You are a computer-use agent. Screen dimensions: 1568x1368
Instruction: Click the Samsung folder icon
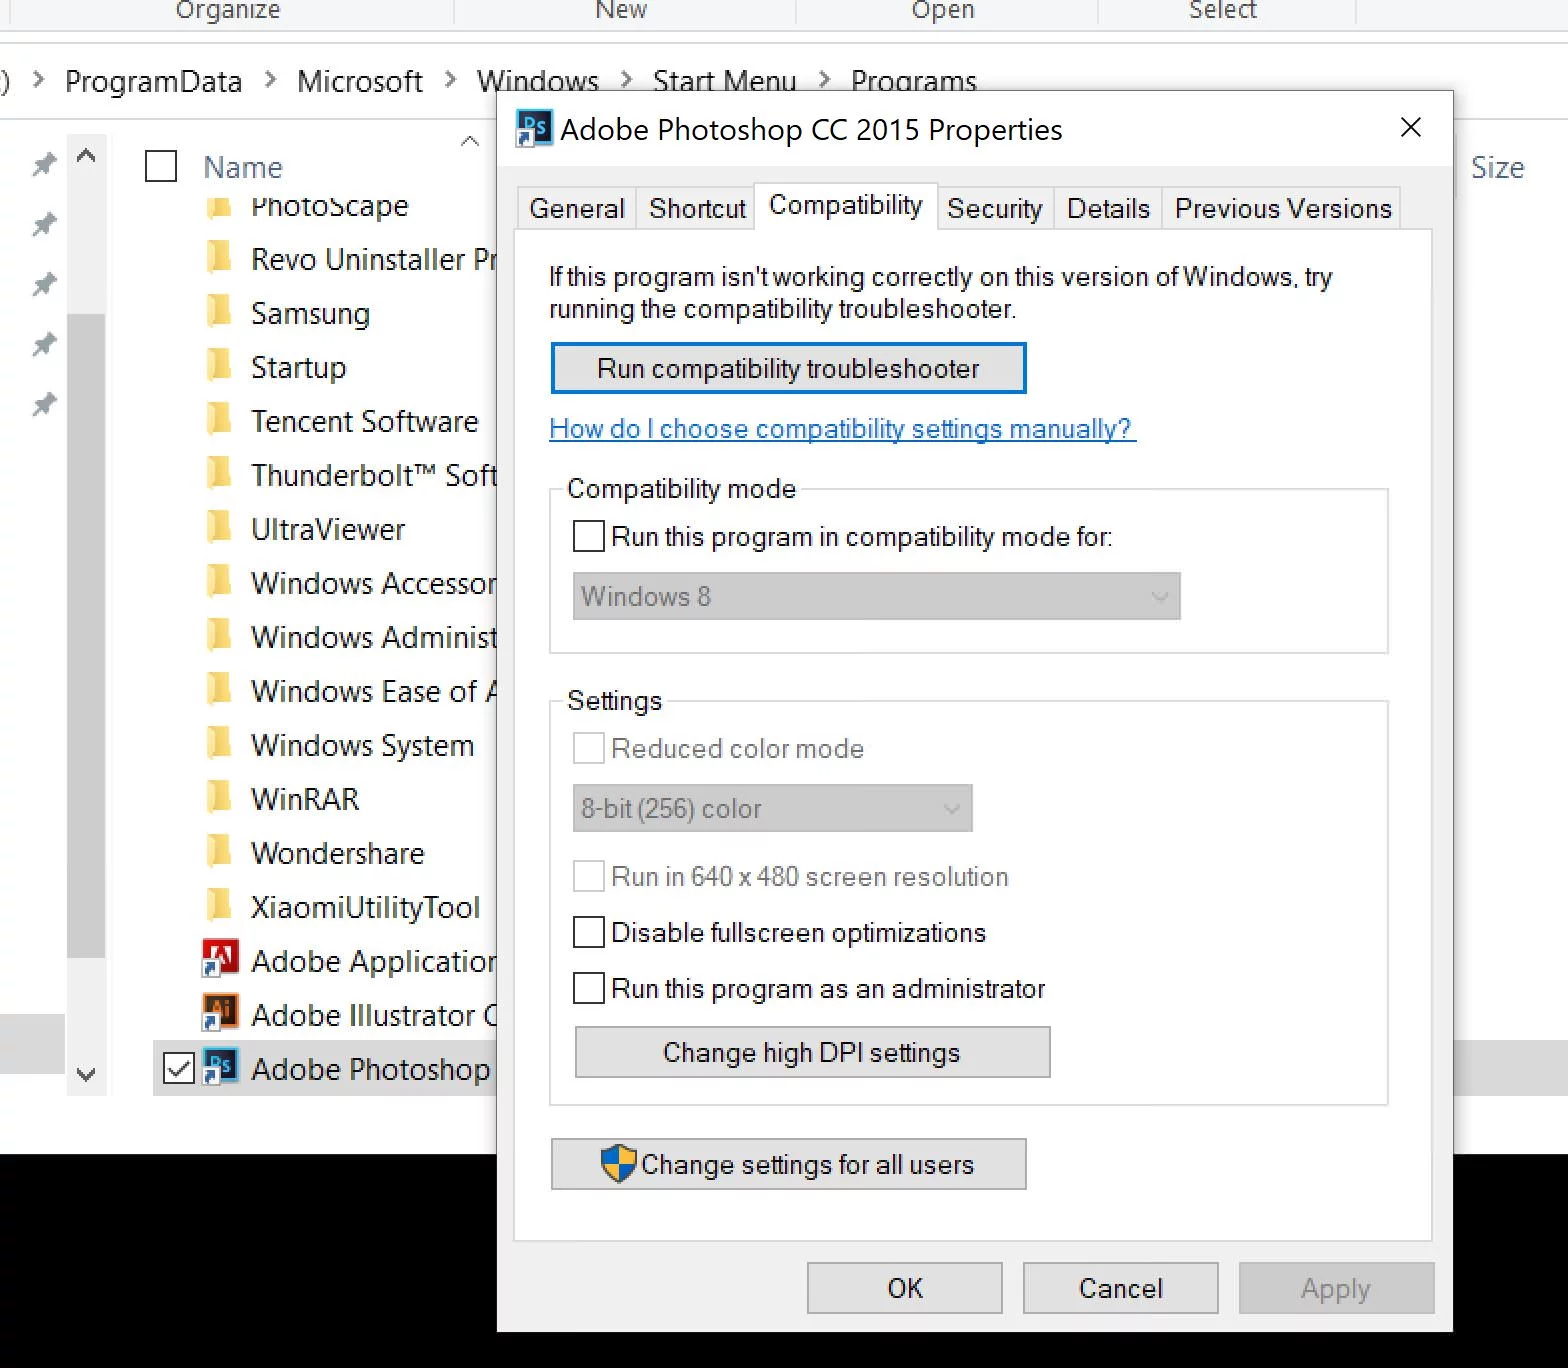(x=220, y=311)
